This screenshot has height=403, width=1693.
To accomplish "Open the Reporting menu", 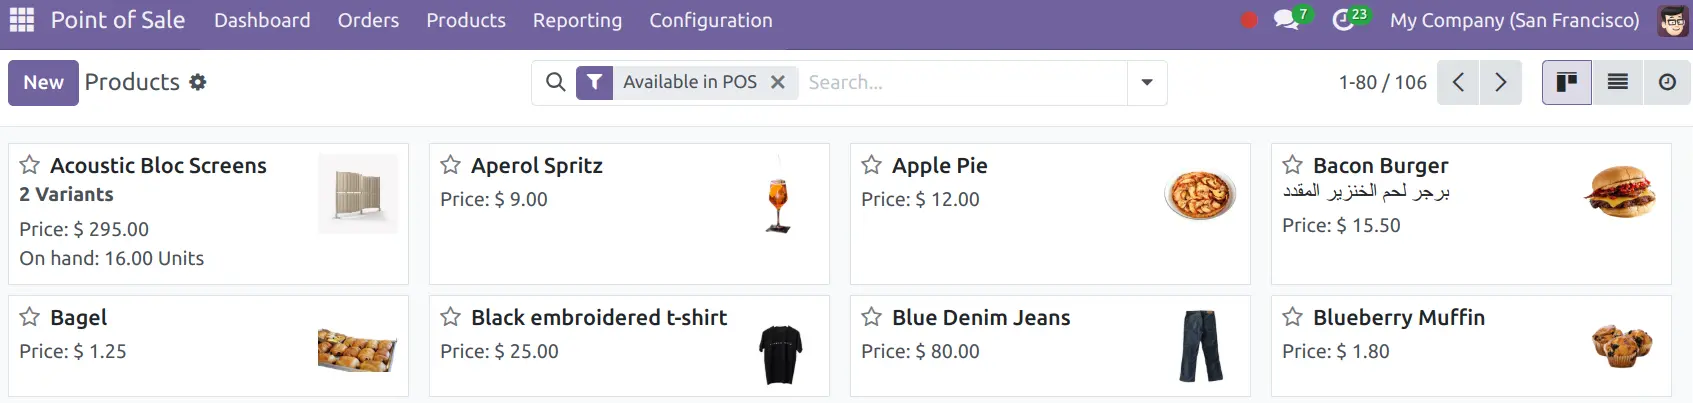I will tap(577, 20).
